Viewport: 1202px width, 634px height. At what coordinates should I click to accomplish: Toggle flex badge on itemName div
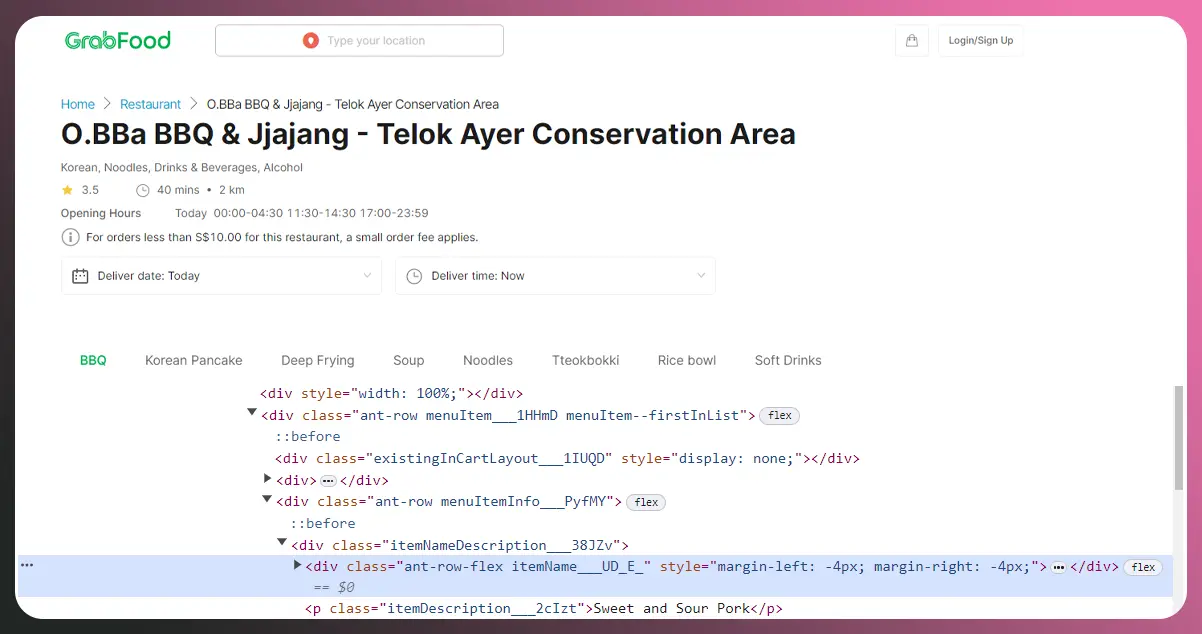(x=1143, y=567)
